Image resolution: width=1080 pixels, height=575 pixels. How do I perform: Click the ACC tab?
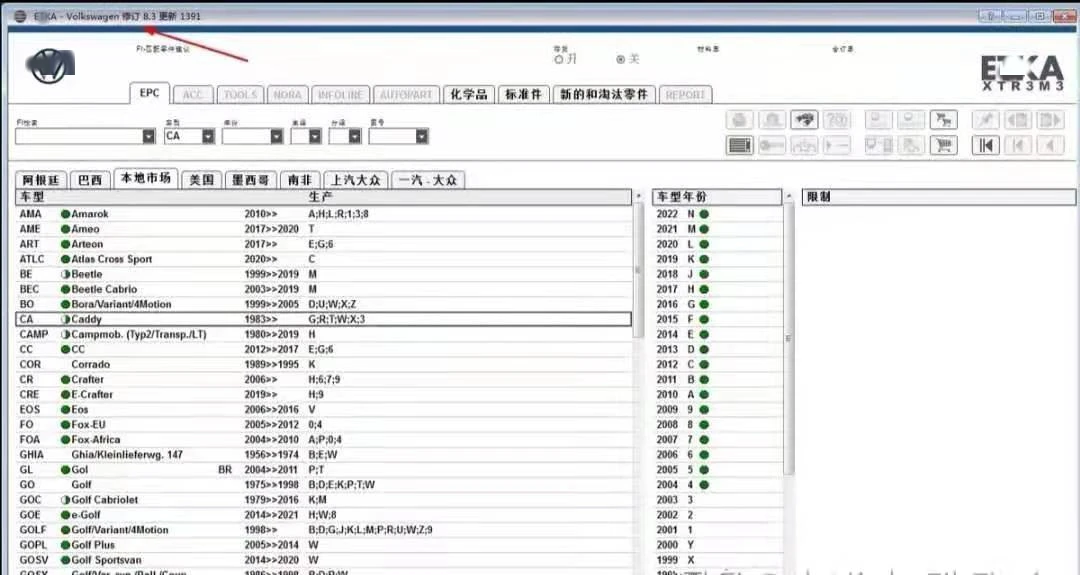tap(193, 94)
